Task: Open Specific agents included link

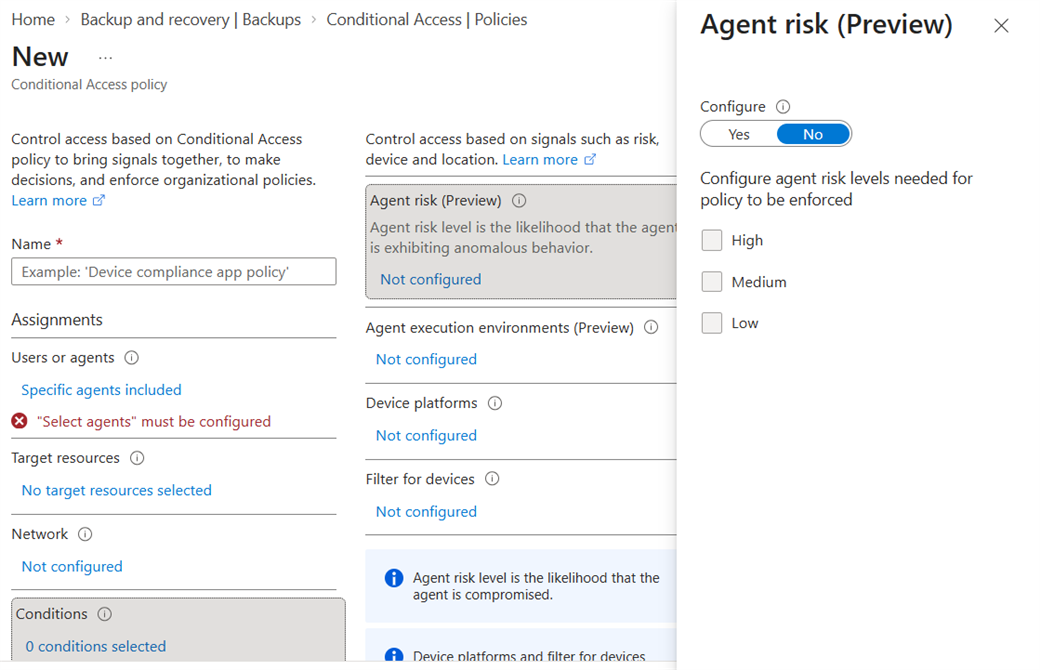Action: [x=101, y=389]
